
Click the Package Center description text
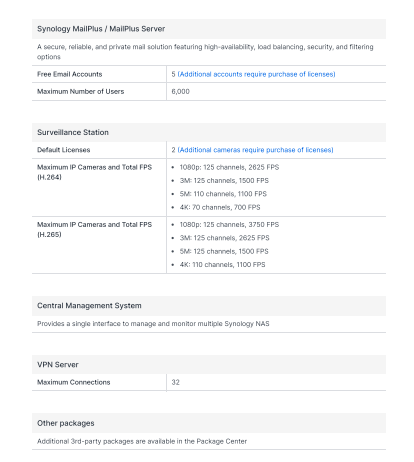click(142, 441)
